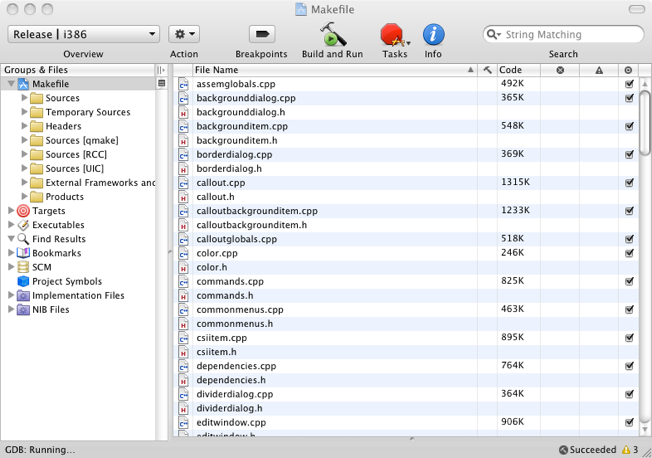
Task: Open the Info inspector icon
Action: click(433, 34)
